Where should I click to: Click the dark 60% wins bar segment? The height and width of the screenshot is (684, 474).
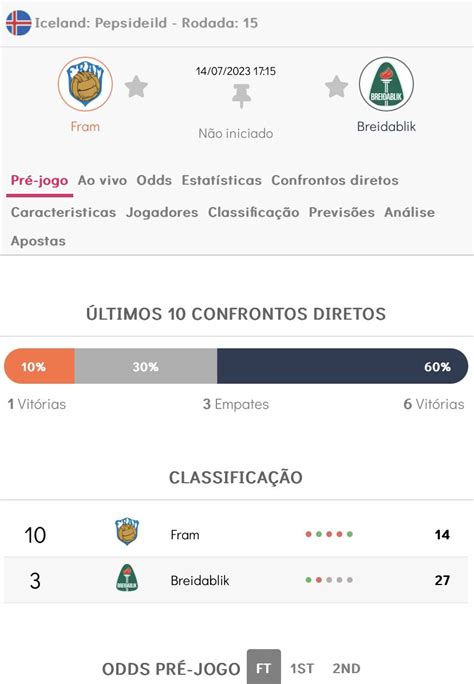(x=343, y=366)
